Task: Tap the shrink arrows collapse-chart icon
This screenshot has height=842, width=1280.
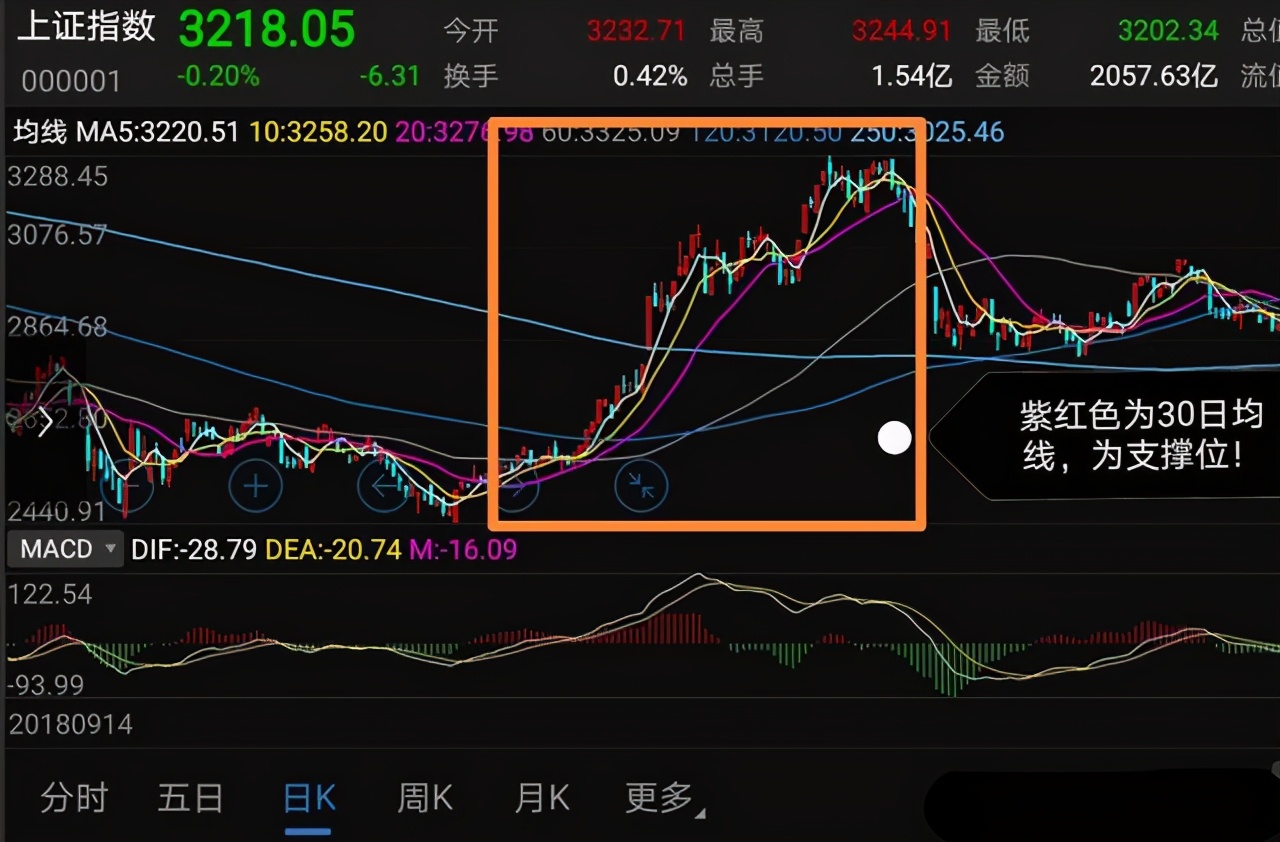Action: coord(641,487)
